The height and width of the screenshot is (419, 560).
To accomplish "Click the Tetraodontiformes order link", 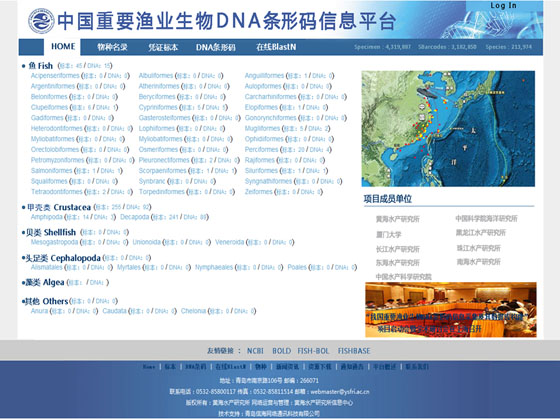I will pos(56,192).
